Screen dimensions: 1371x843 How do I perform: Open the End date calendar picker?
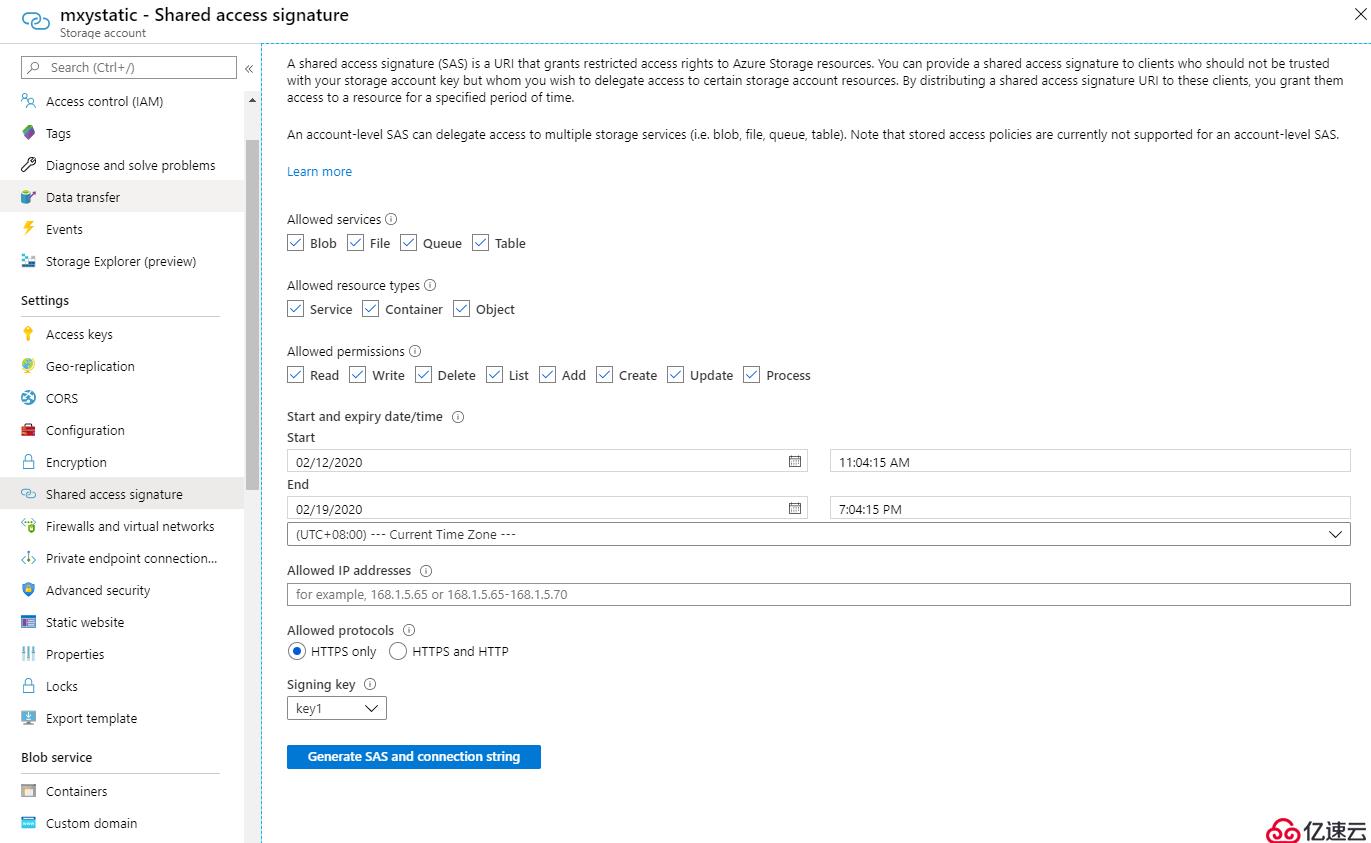click(x=795, y=508)
